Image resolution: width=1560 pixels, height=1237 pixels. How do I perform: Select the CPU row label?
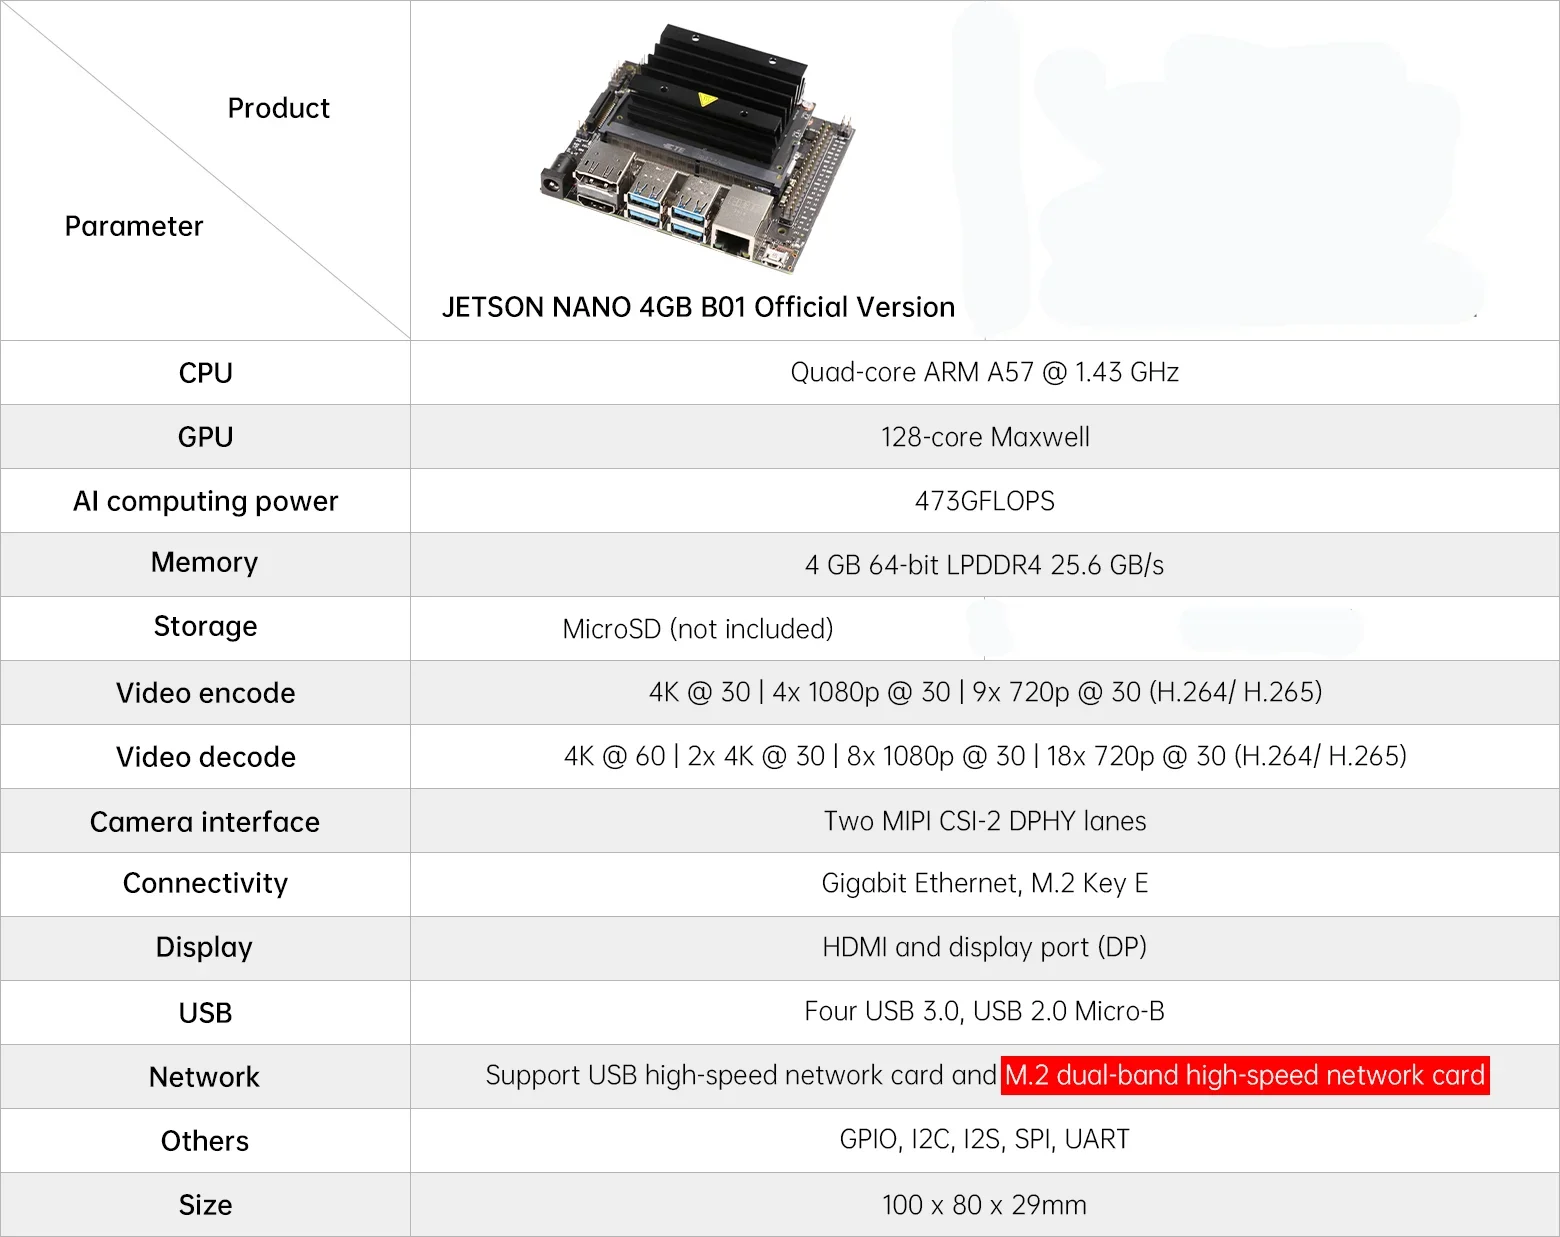click(x=205, y=373)
